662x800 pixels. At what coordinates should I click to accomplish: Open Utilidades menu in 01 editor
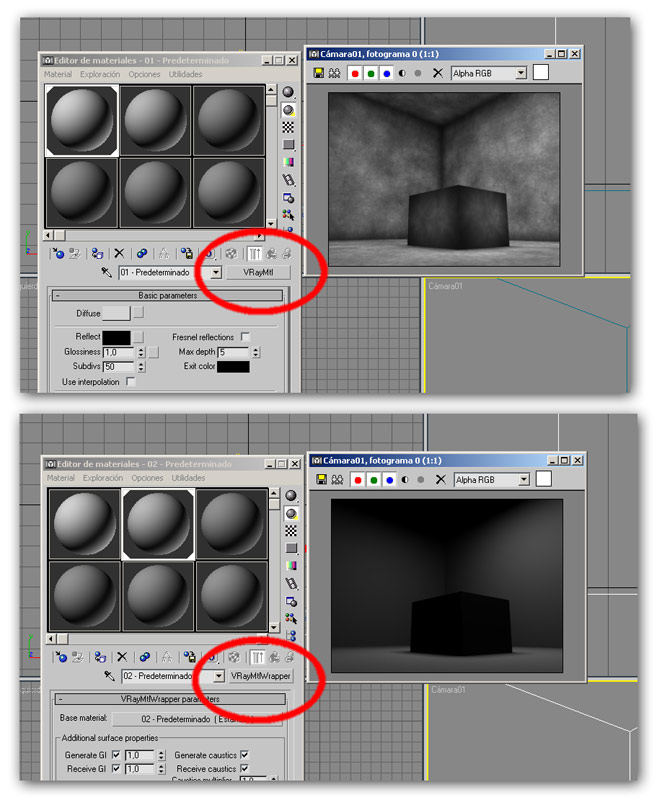185,74
